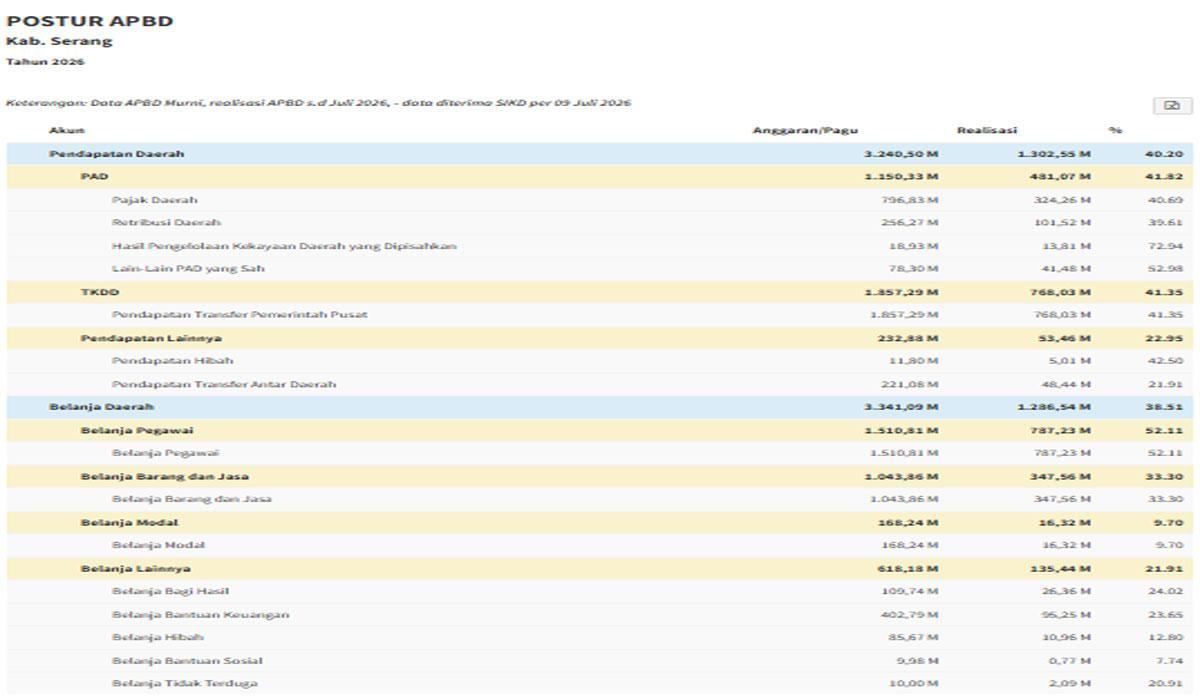
Task: Click the Belanja Tidak Terduga row
Action: click(600, 684)
